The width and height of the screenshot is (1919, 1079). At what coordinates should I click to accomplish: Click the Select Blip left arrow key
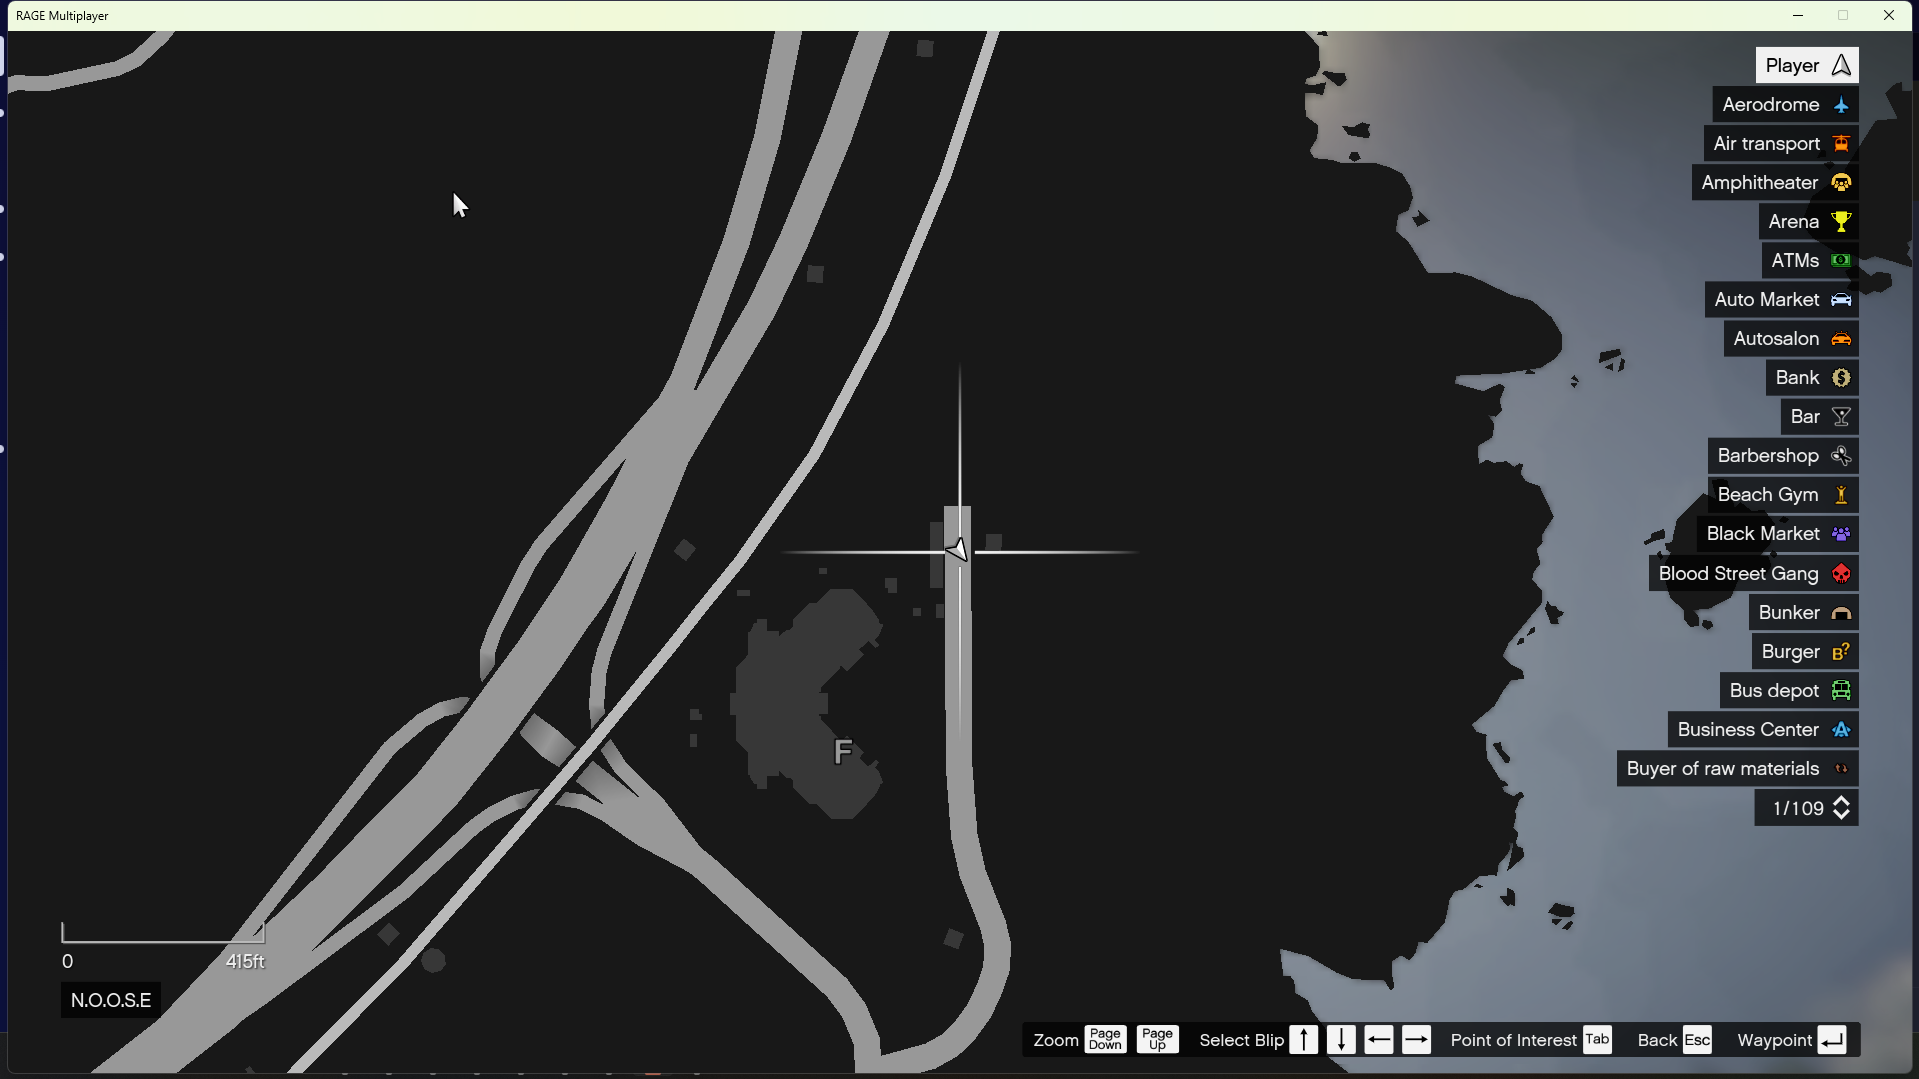click(x=1379, y=1040)
